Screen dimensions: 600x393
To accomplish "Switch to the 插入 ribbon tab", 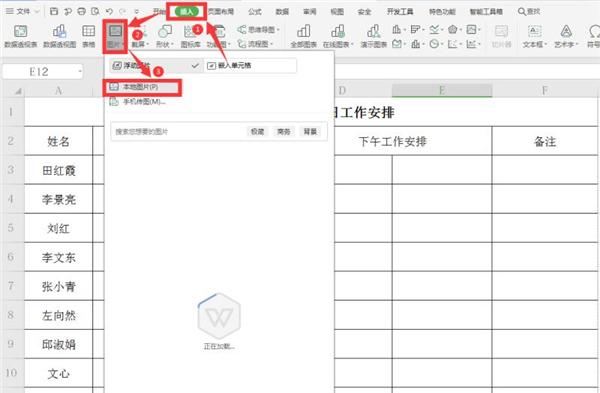I will [x=187, y=11].
